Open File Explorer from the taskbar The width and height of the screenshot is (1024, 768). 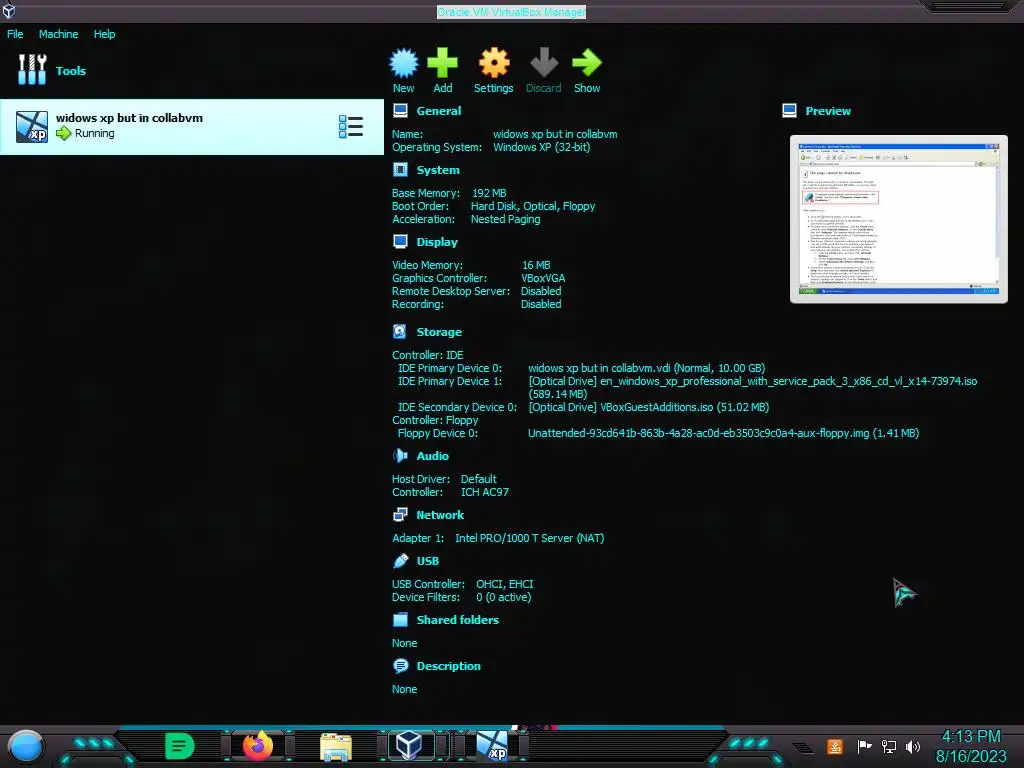(x=336, y=746)
